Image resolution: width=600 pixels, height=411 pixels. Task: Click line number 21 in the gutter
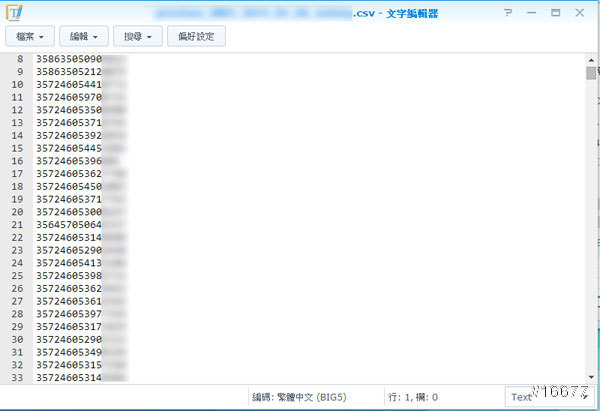[x=17, y=225]
